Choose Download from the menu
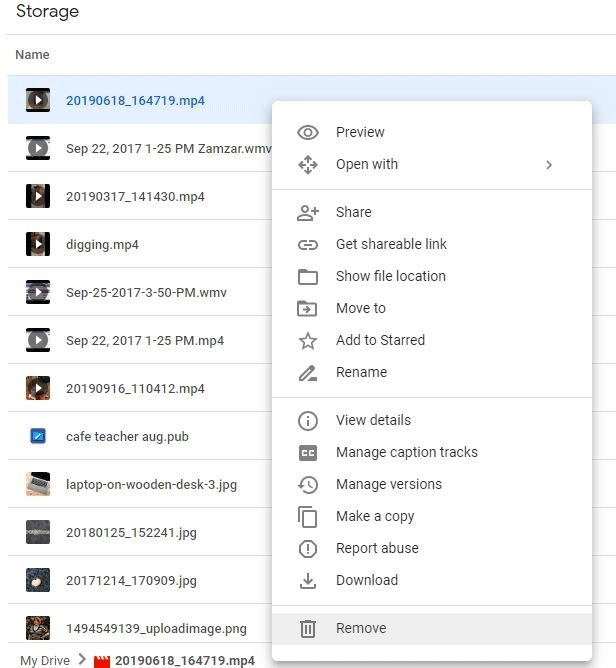The height and width of the screenshot is (668, 616). (432, 580)
